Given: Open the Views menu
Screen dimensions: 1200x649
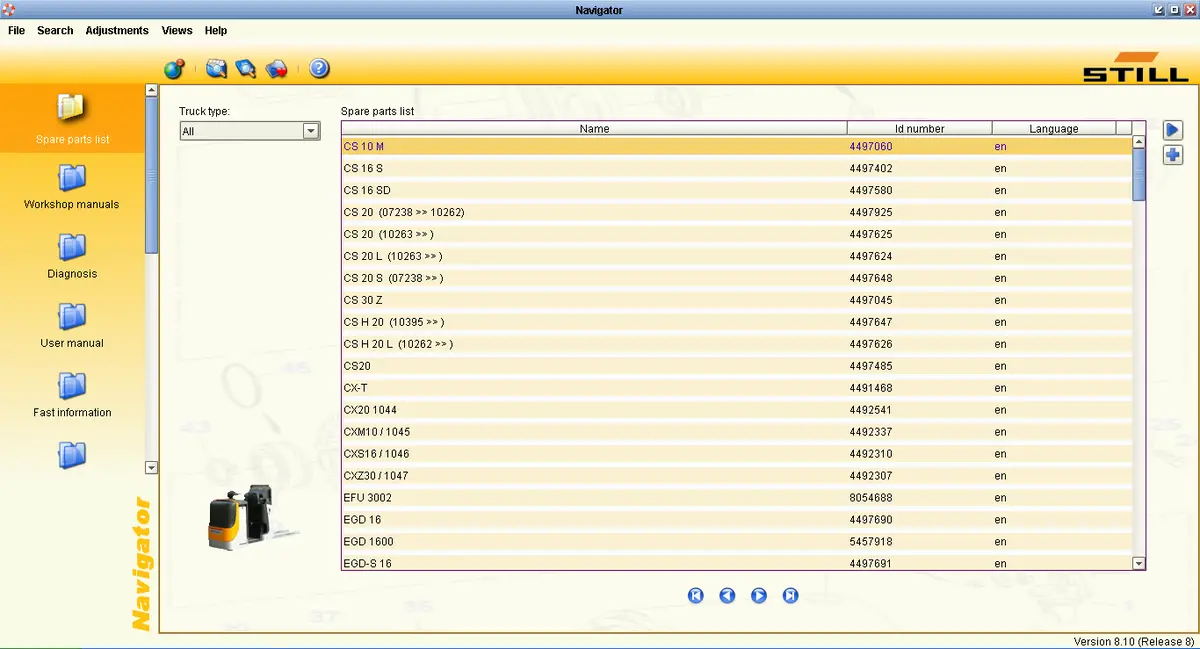Looking at the screenshot, I should click(177, 31).
